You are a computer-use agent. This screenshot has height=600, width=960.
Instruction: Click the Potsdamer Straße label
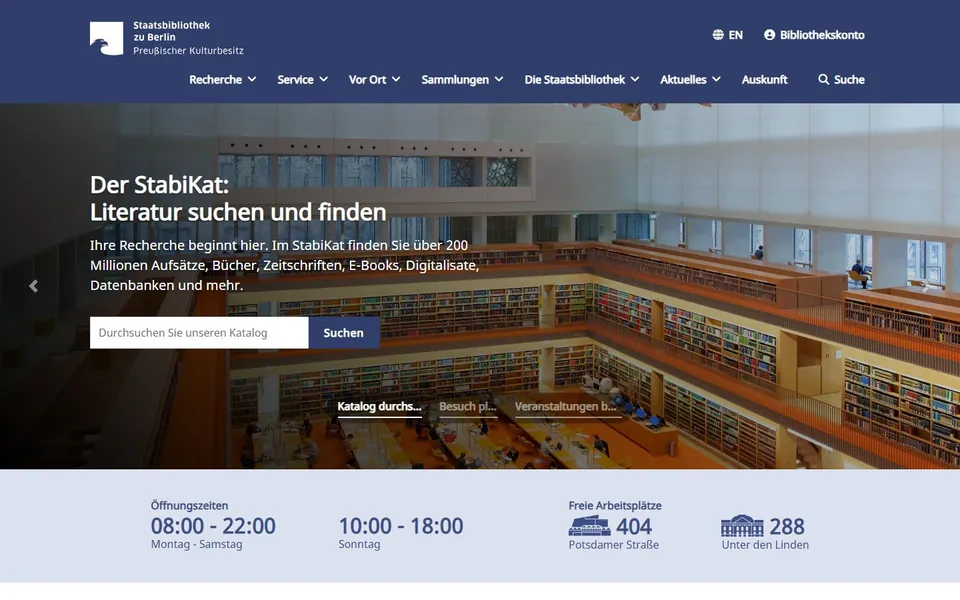(613, 545)
